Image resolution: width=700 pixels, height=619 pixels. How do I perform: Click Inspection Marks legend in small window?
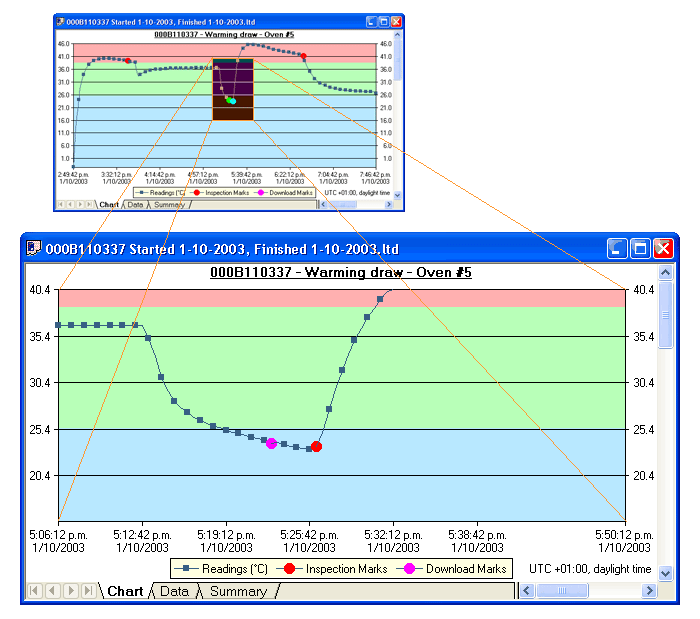pyautogui.click(x=221, y=193)
